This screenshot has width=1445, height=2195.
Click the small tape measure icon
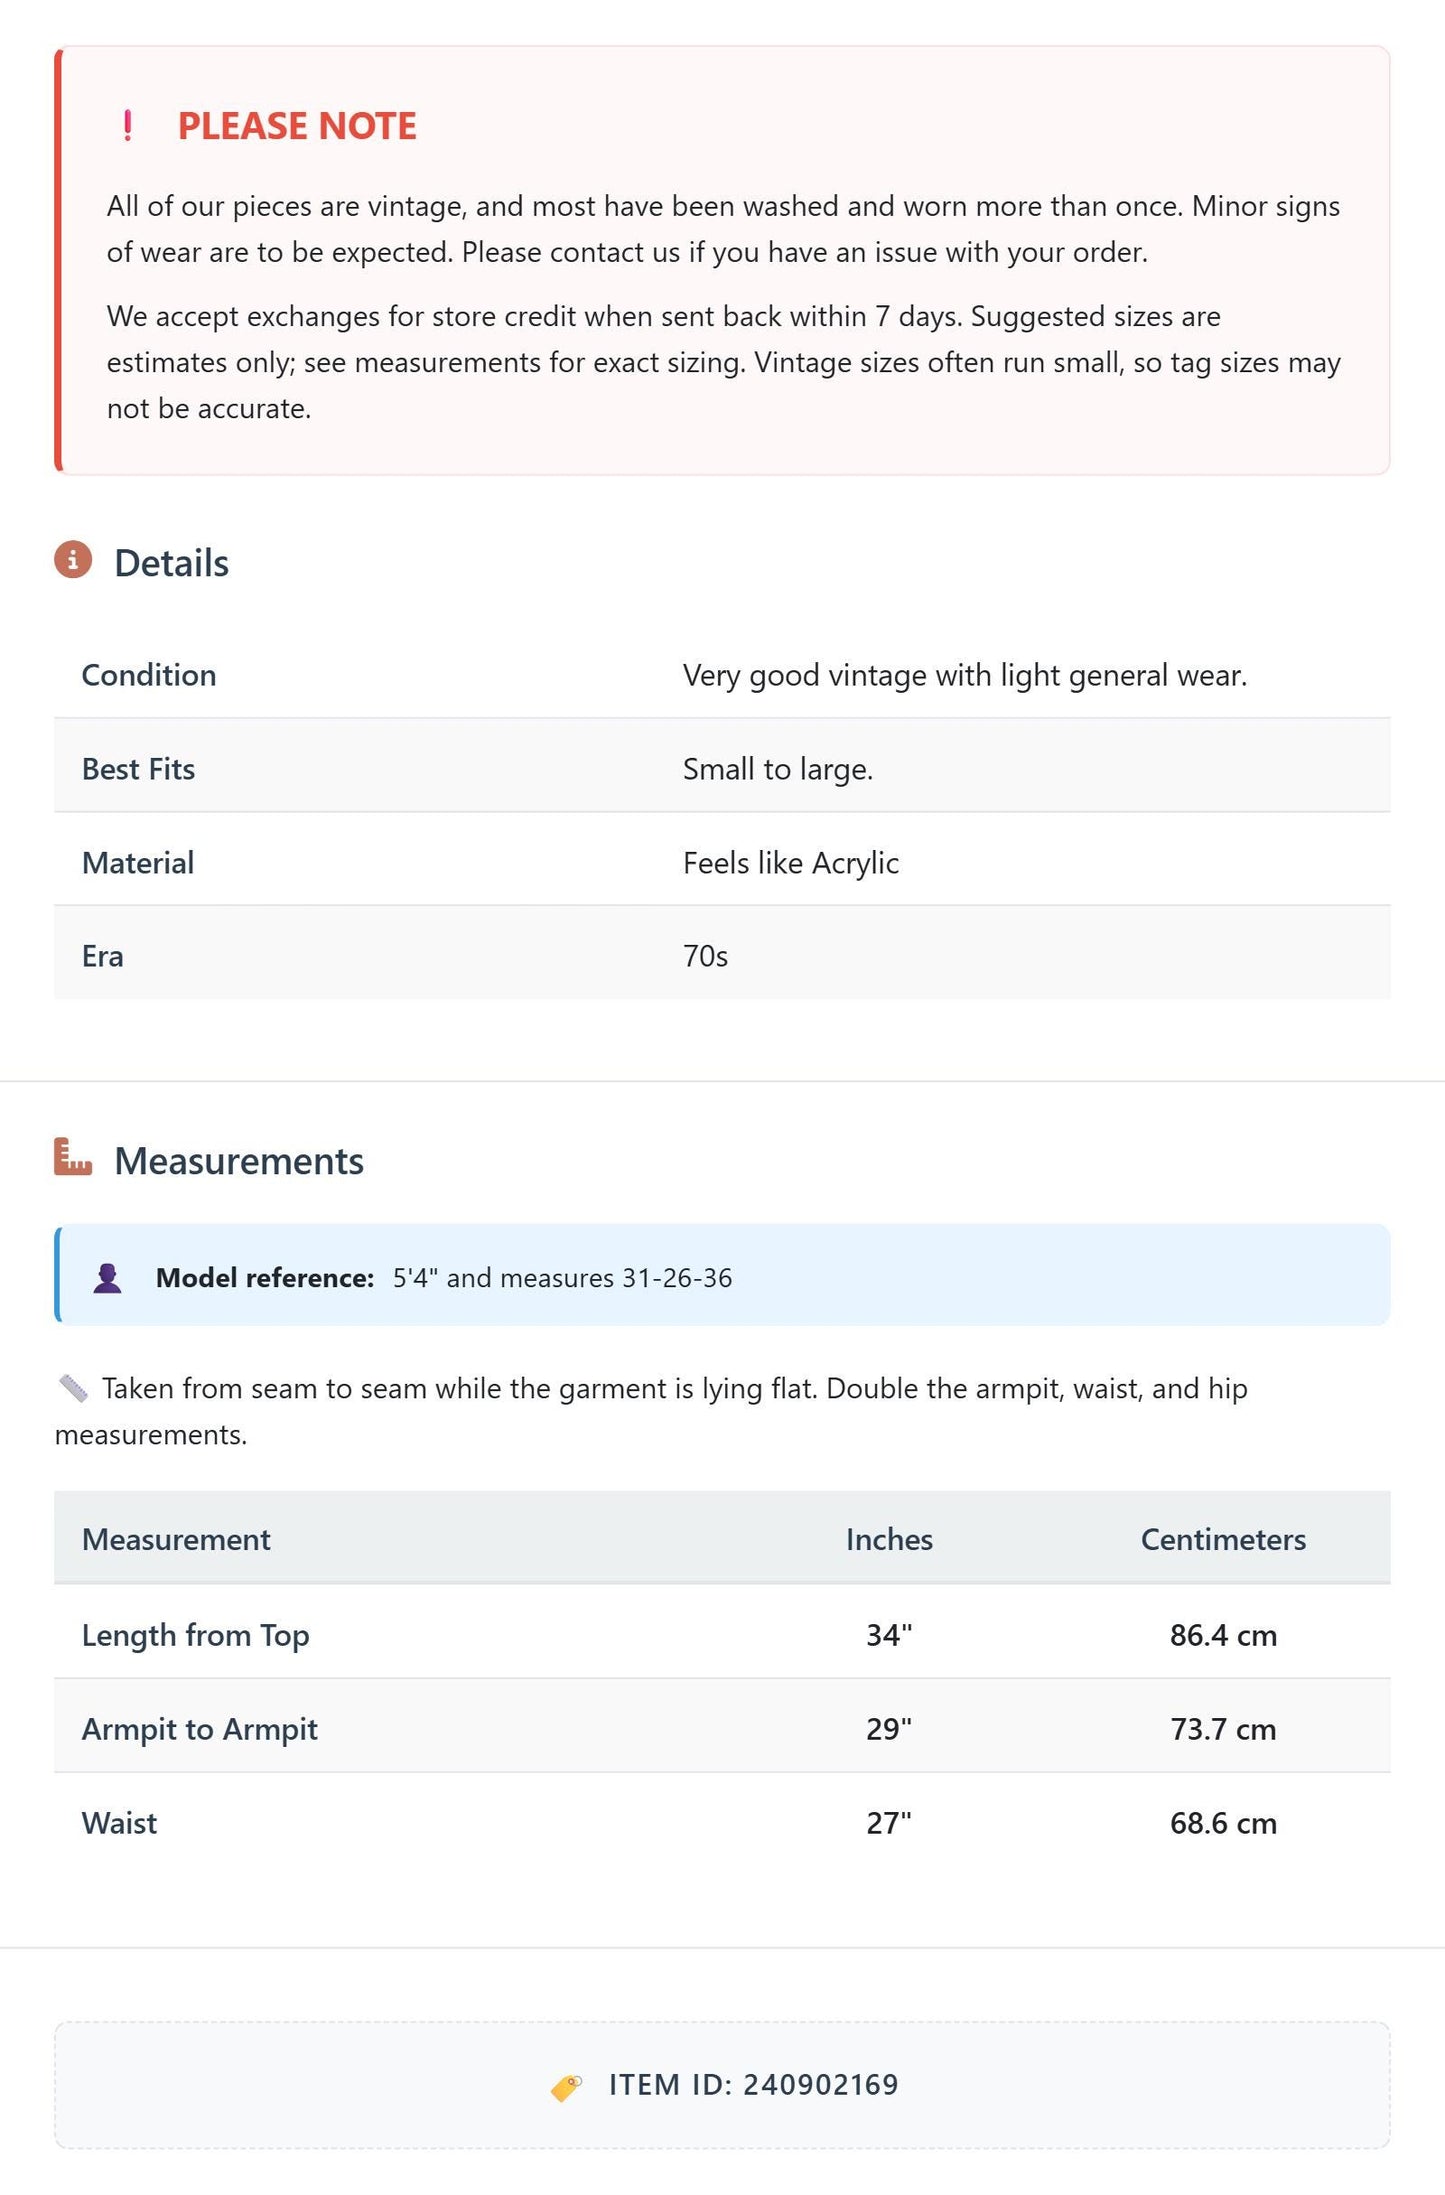(73, 1388)
